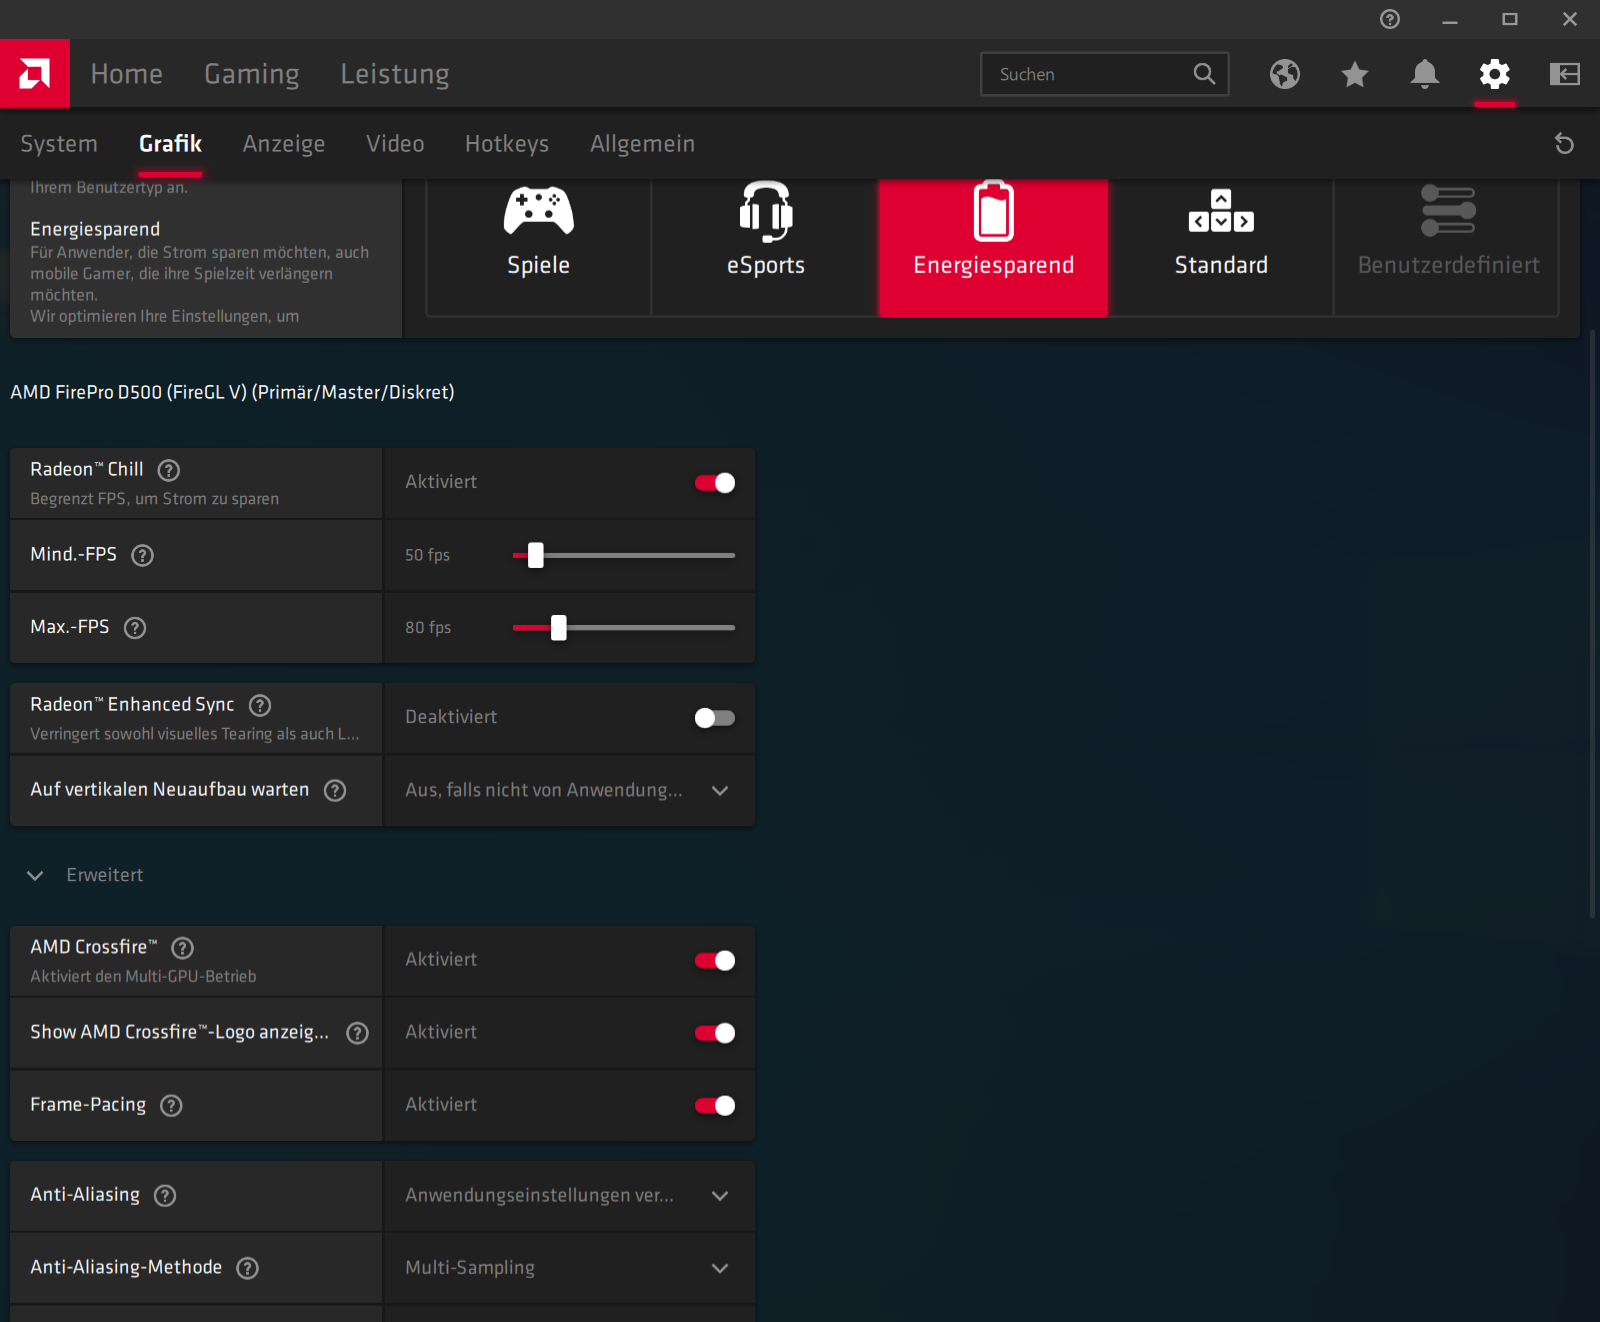Switch to Hotkeys tab
Image resolution: width=1600 pixels, height=1322 pixels.
[x=507, y=144]
